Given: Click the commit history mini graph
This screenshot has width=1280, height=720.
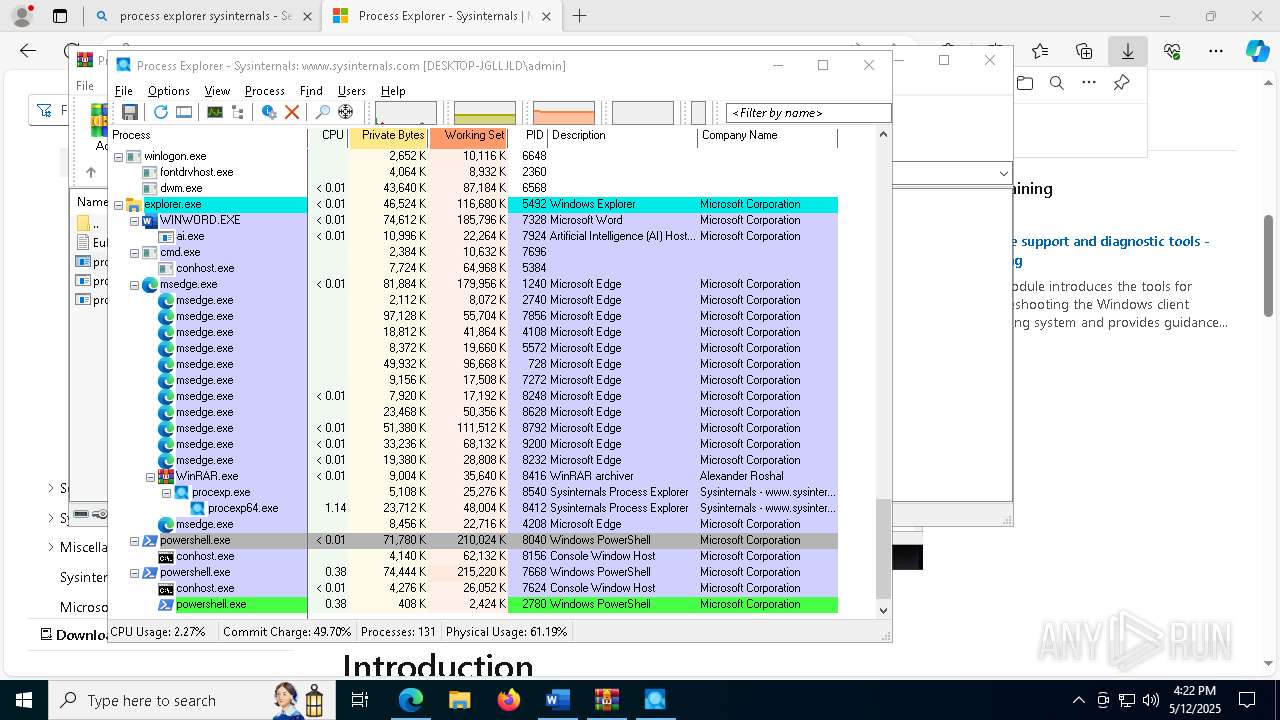Looking at the screenshot, I should (x=485, y=113).
